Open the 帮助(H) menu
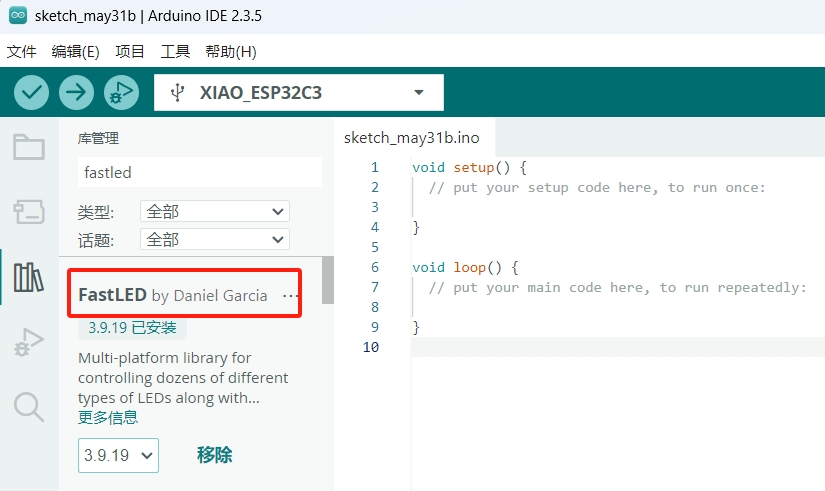Screen dimensions: 825x491 [231, 52]
